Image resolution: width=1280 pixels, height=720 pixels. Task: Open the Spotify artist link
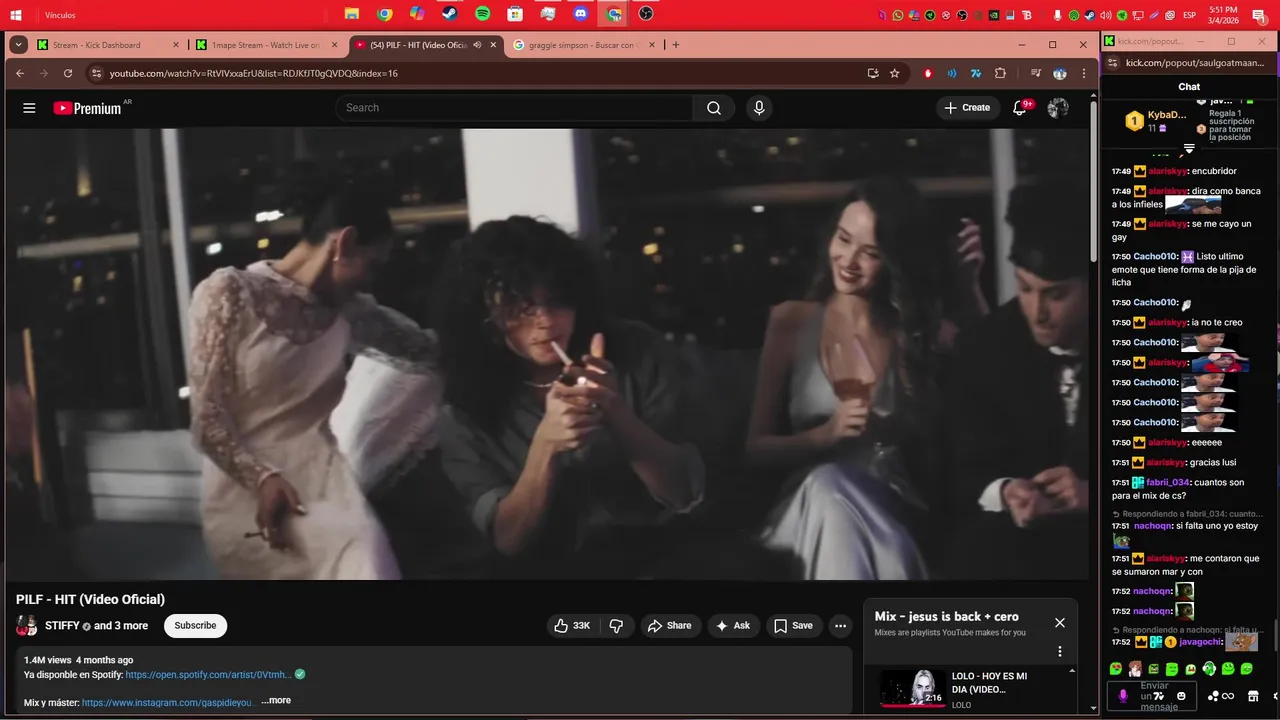[208, 675]
